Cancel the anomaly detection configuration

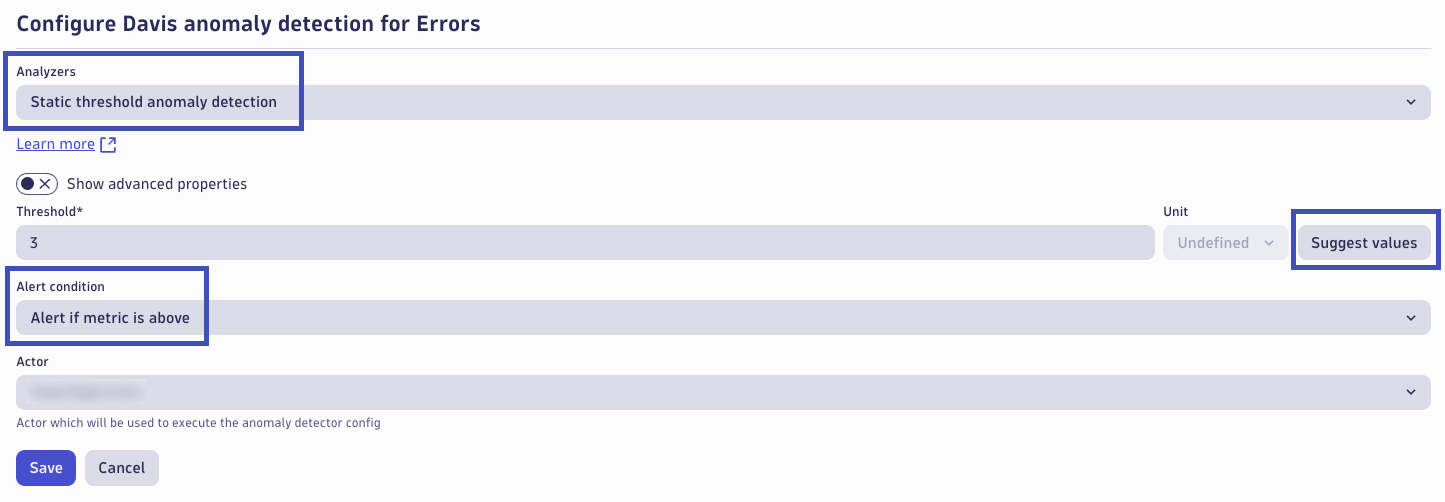pos(122,468)
